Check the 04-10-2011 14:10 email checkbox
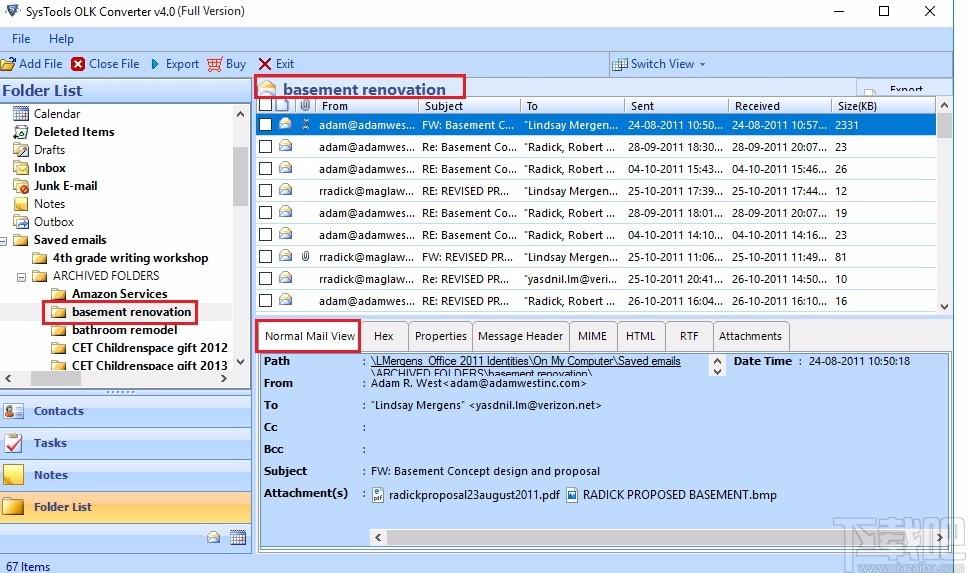The image size is (968, 573). (x=265, y=235)
